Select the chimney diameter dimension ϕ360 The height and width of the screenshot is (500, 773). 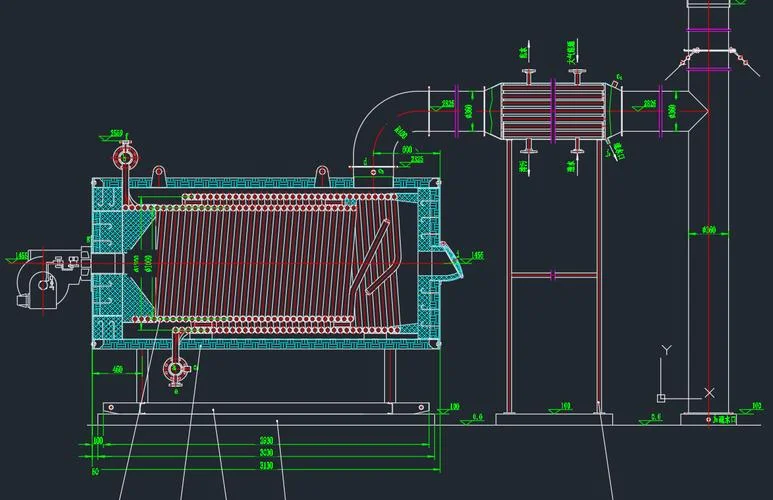(x=708, y=230)
